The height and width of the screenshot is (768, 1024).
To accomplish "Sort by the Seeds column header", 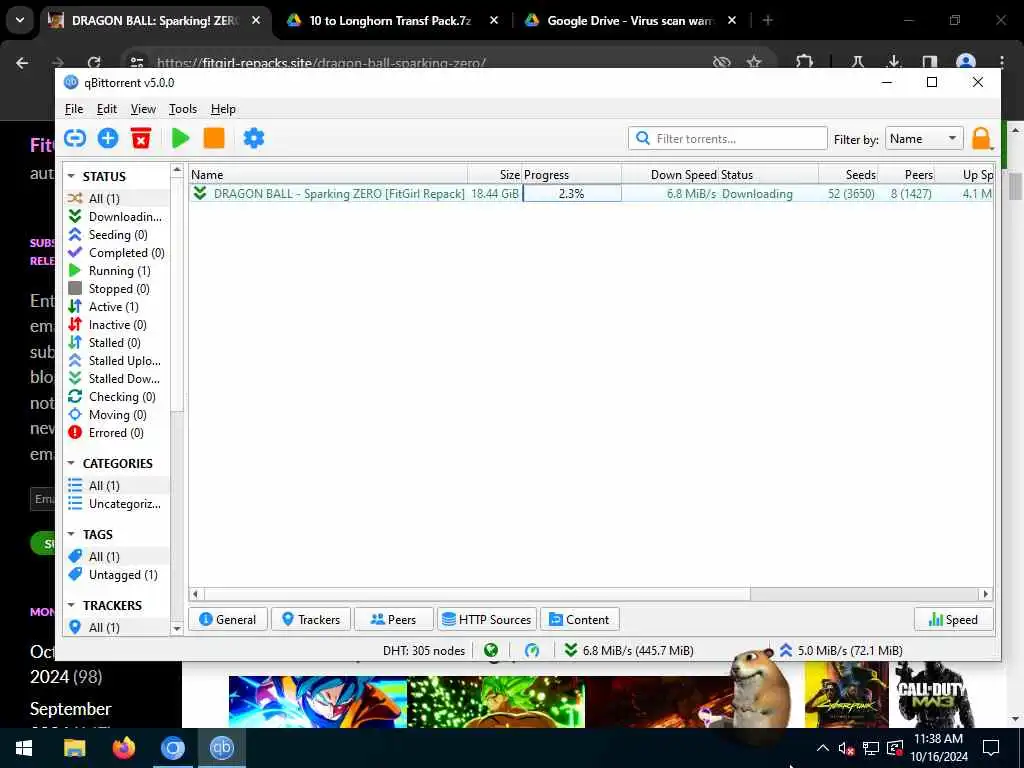I will 848,174.
